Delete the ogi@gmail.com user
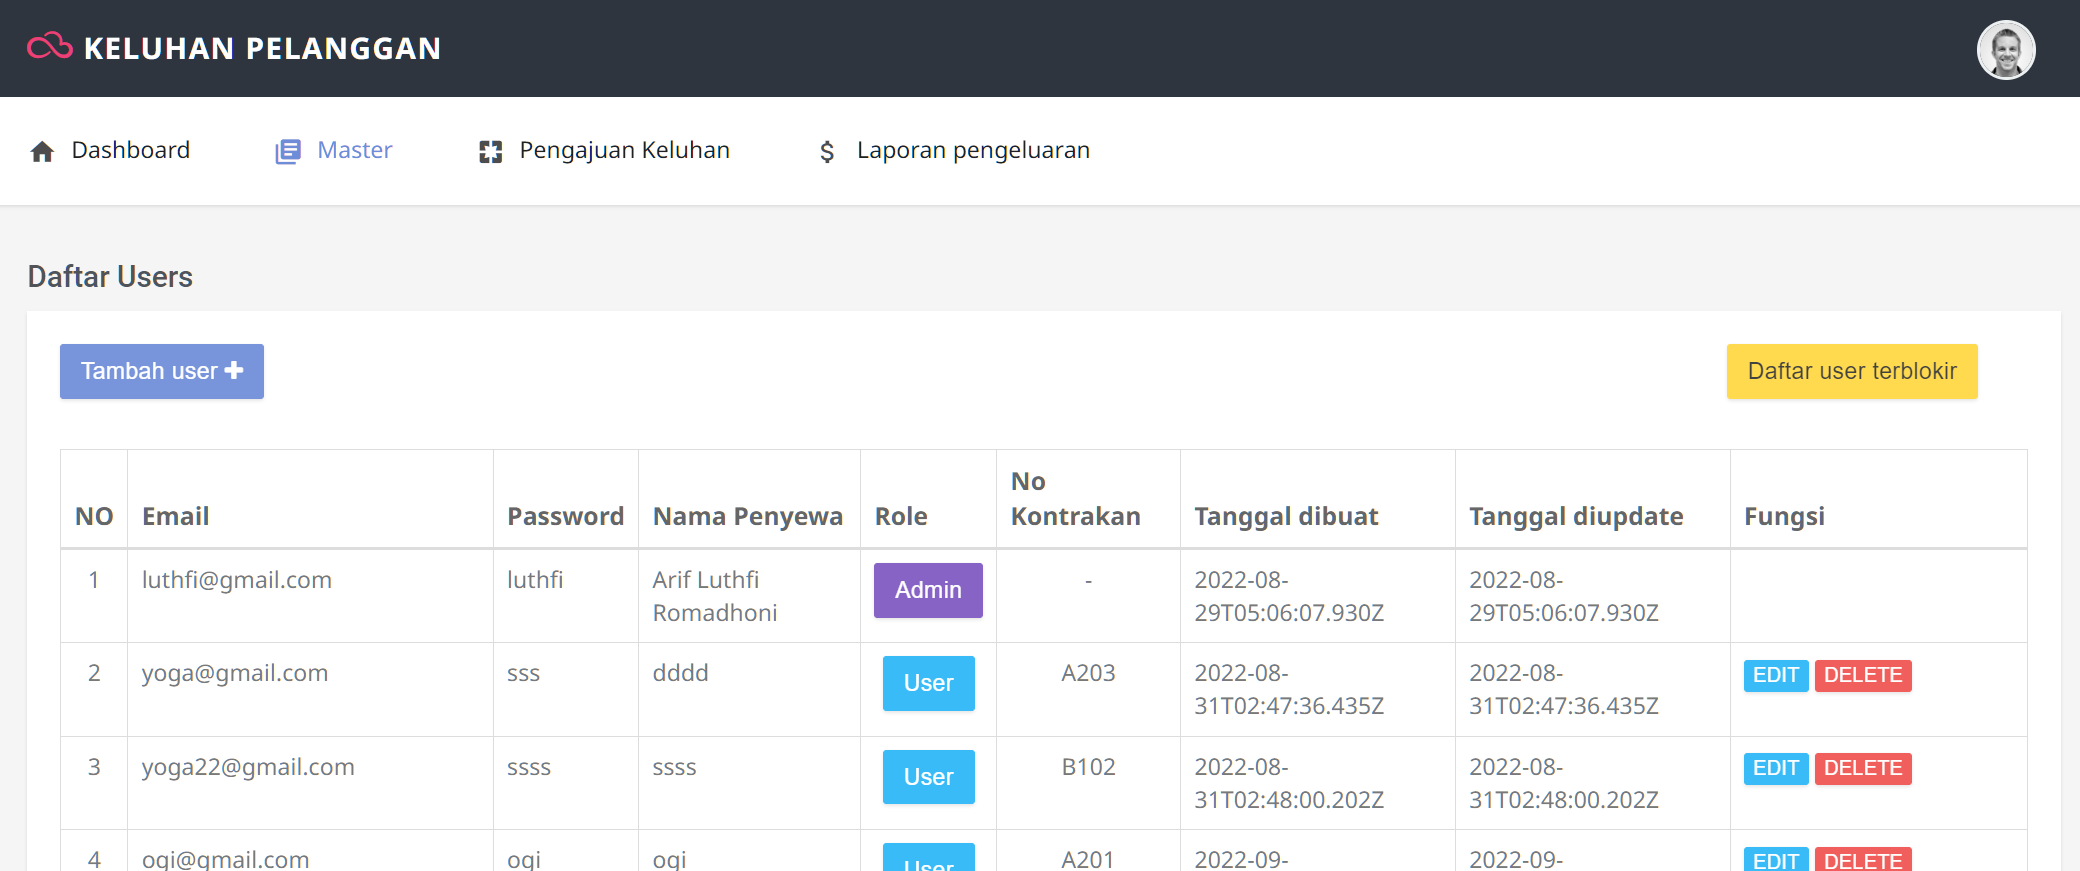This screenshot has height=871, width=2080. 1863,860
